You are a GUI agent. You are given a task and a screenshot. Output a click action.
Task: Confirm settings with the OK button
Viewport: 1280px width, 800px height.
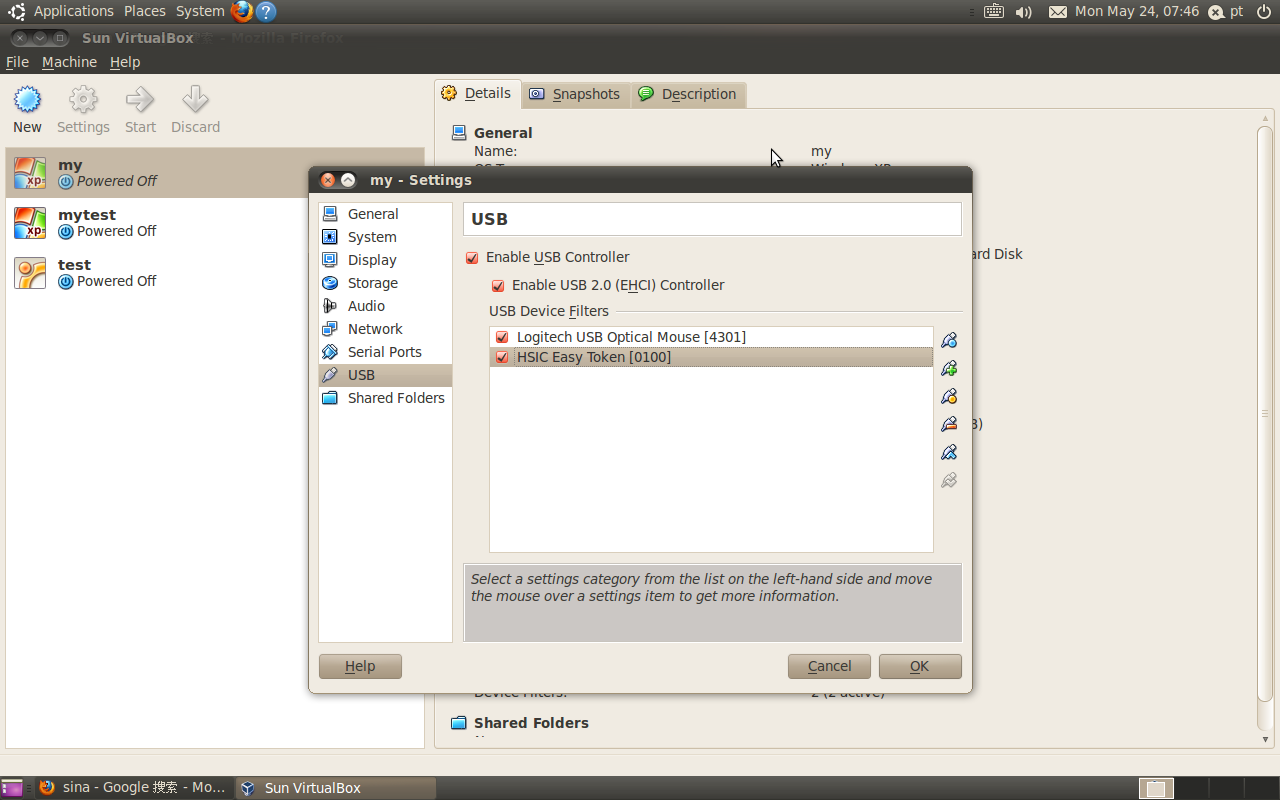point(920,666)
